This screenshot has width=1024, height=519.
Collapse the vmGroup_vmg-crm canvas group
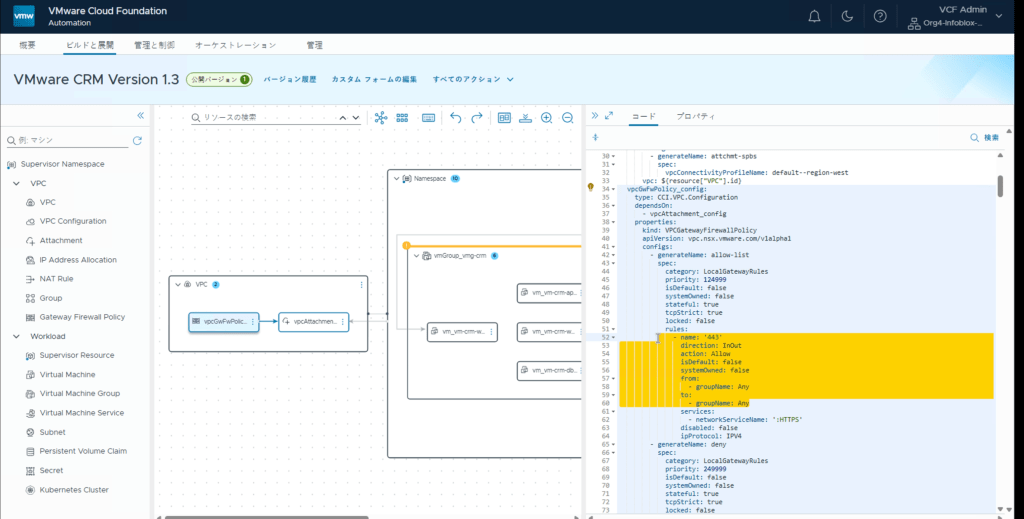click(417, 256)
